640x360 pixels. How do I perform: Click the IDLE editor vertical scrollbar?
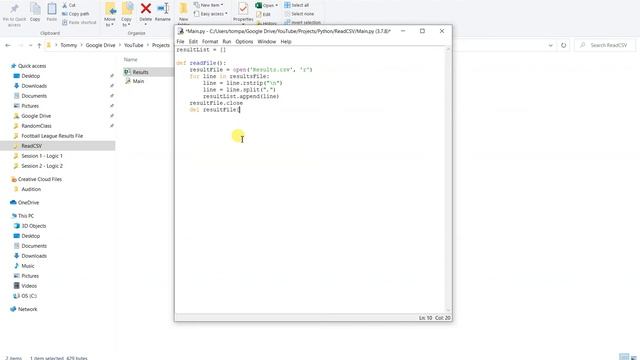(448, 180)
